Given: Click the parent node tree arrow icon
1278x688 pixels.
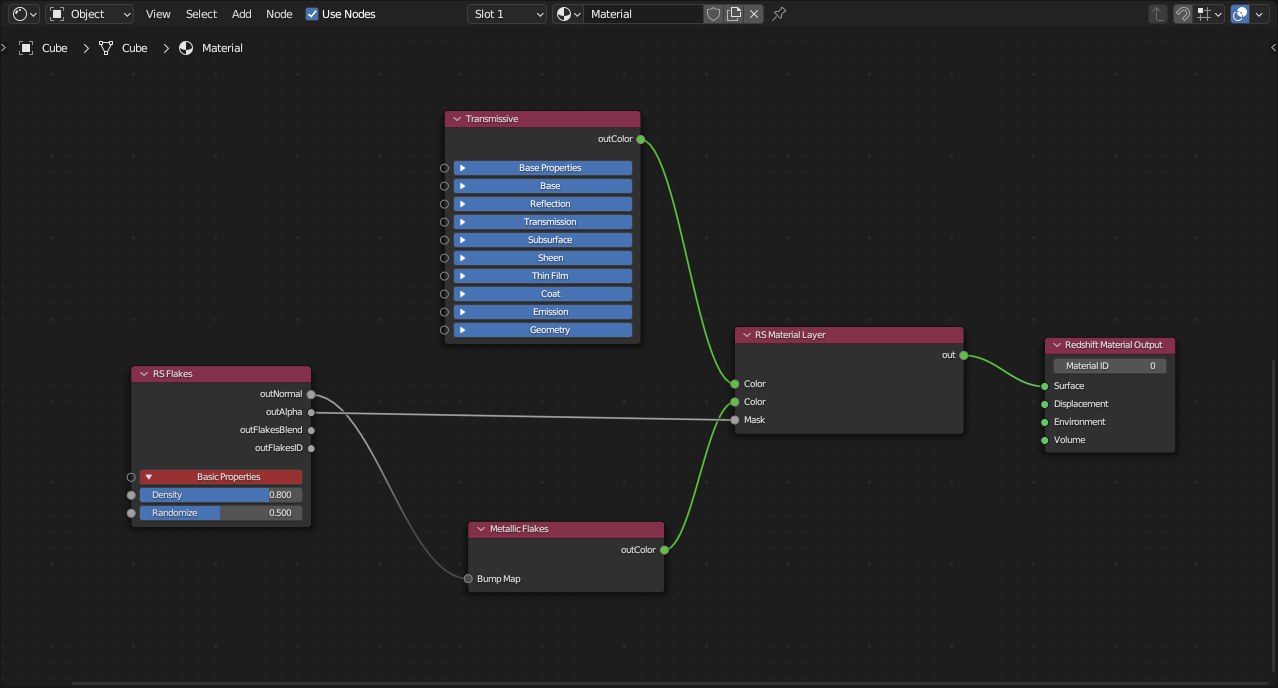Looking at the screenshot, I should [x=1158, y=14].
